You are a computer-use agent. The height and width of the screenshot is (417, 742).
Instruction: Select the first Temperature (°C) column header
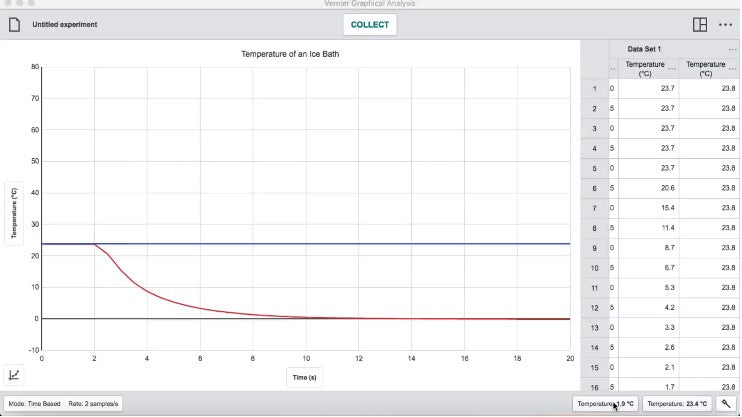pyautogui.click(x=645, y=69)
